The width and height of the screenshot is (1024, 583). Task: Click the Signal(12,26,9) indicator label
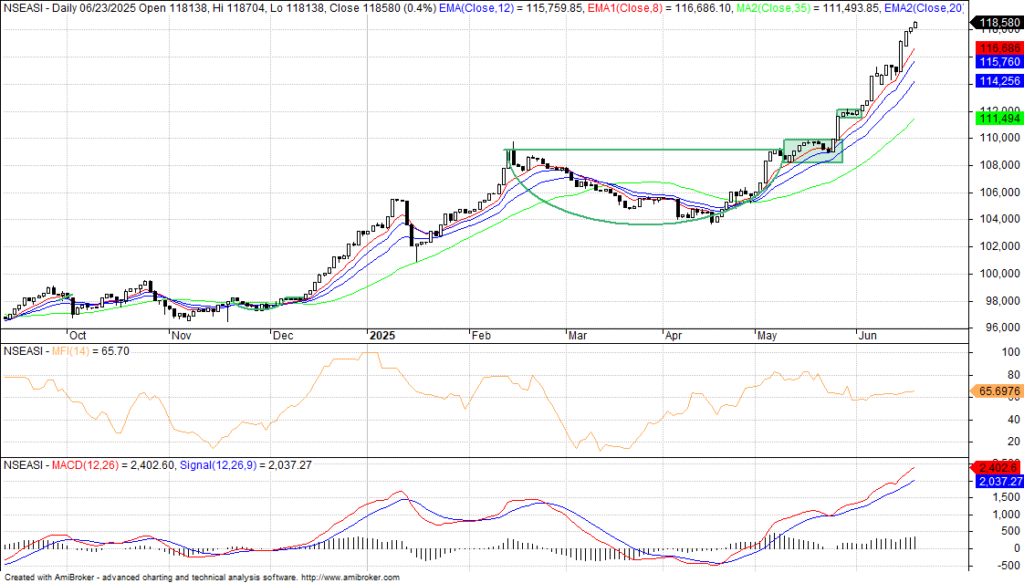219,465
